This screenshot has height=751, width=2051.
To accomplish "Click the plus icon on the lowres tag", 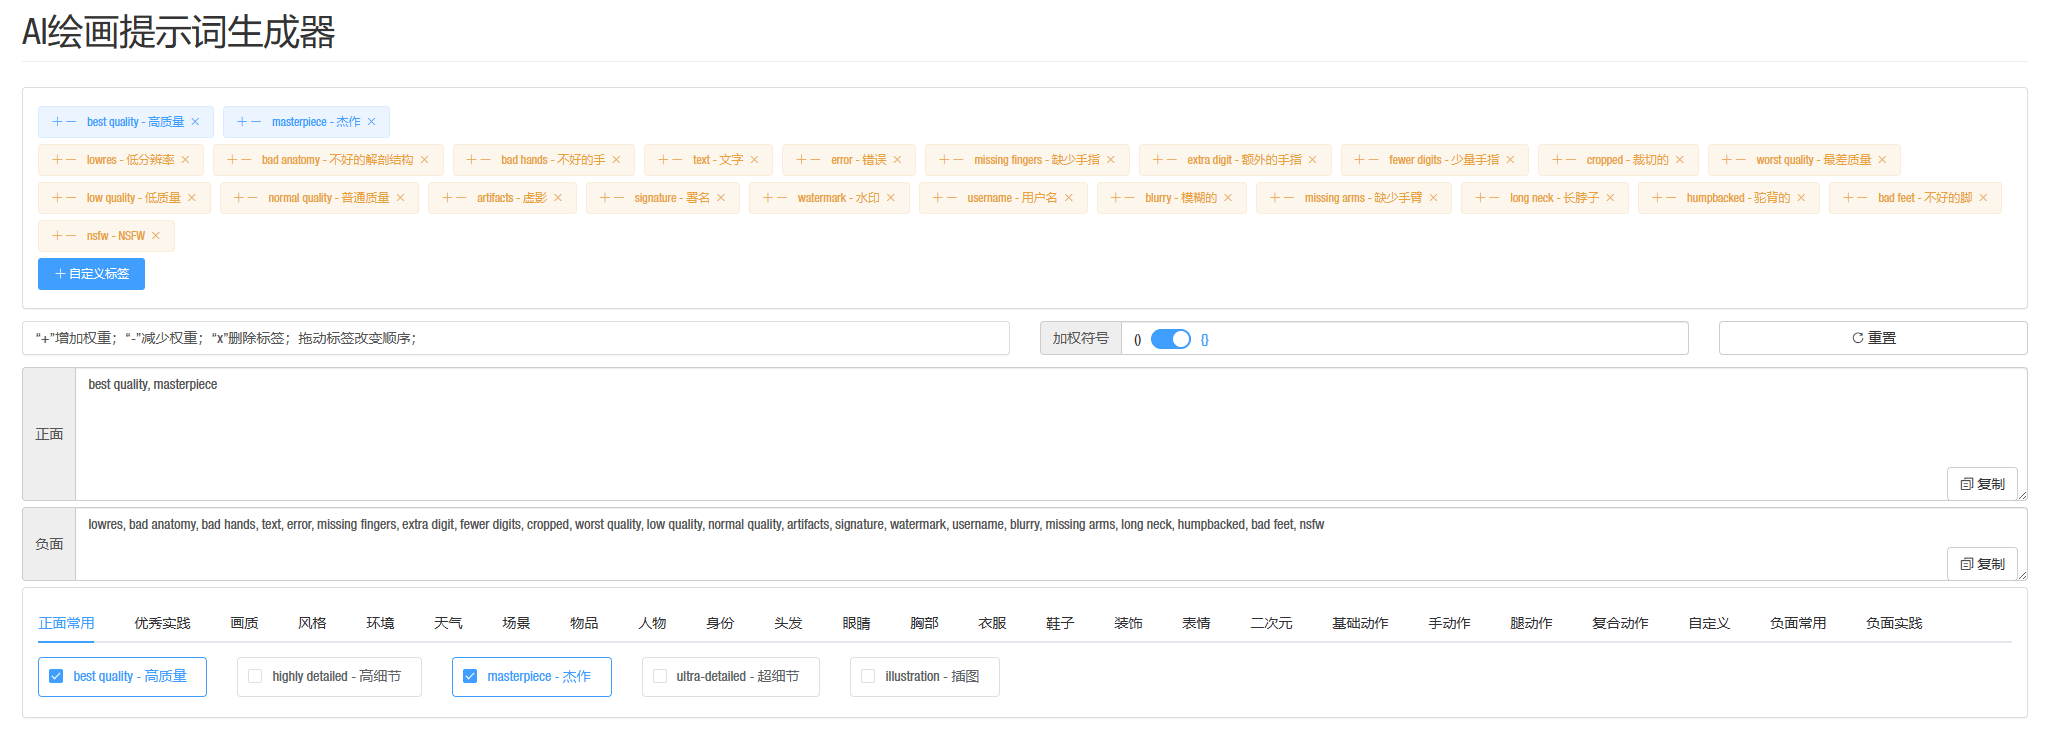I will click(57, 160).
